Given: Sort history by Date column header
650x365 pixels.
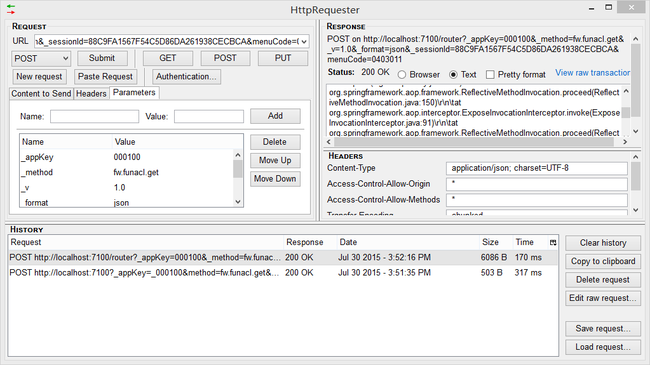Looking at the screenshot, I should tap(408, 242).
